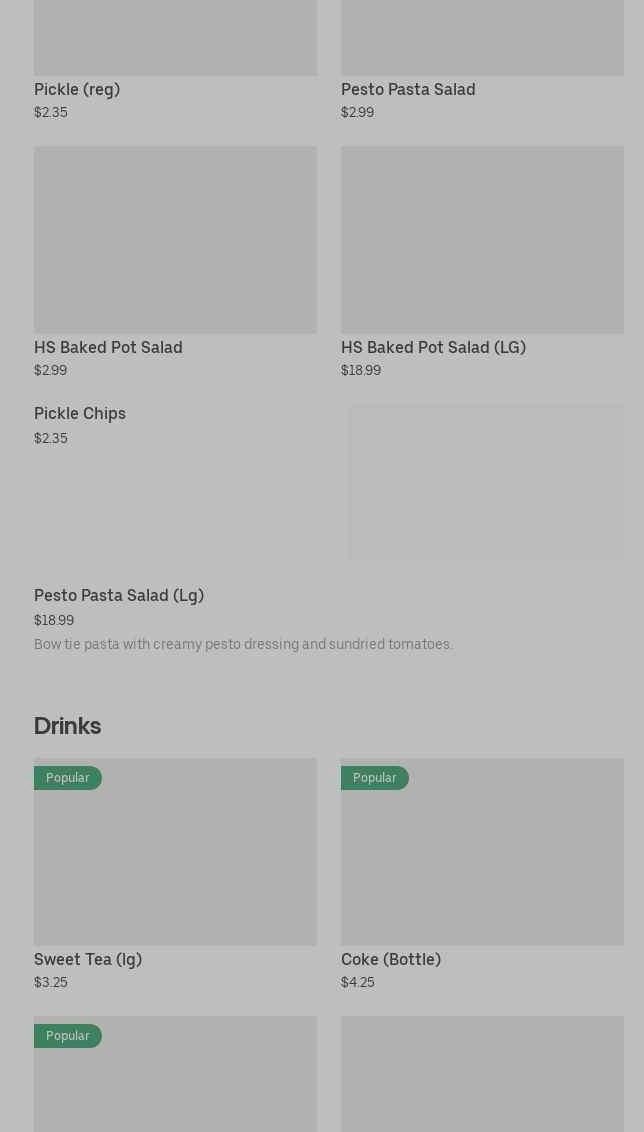Viewport: 644px width, 1132px height.
Task: Click the HS Baked Pot Salad (LG) title
Action: coord(433,347)
